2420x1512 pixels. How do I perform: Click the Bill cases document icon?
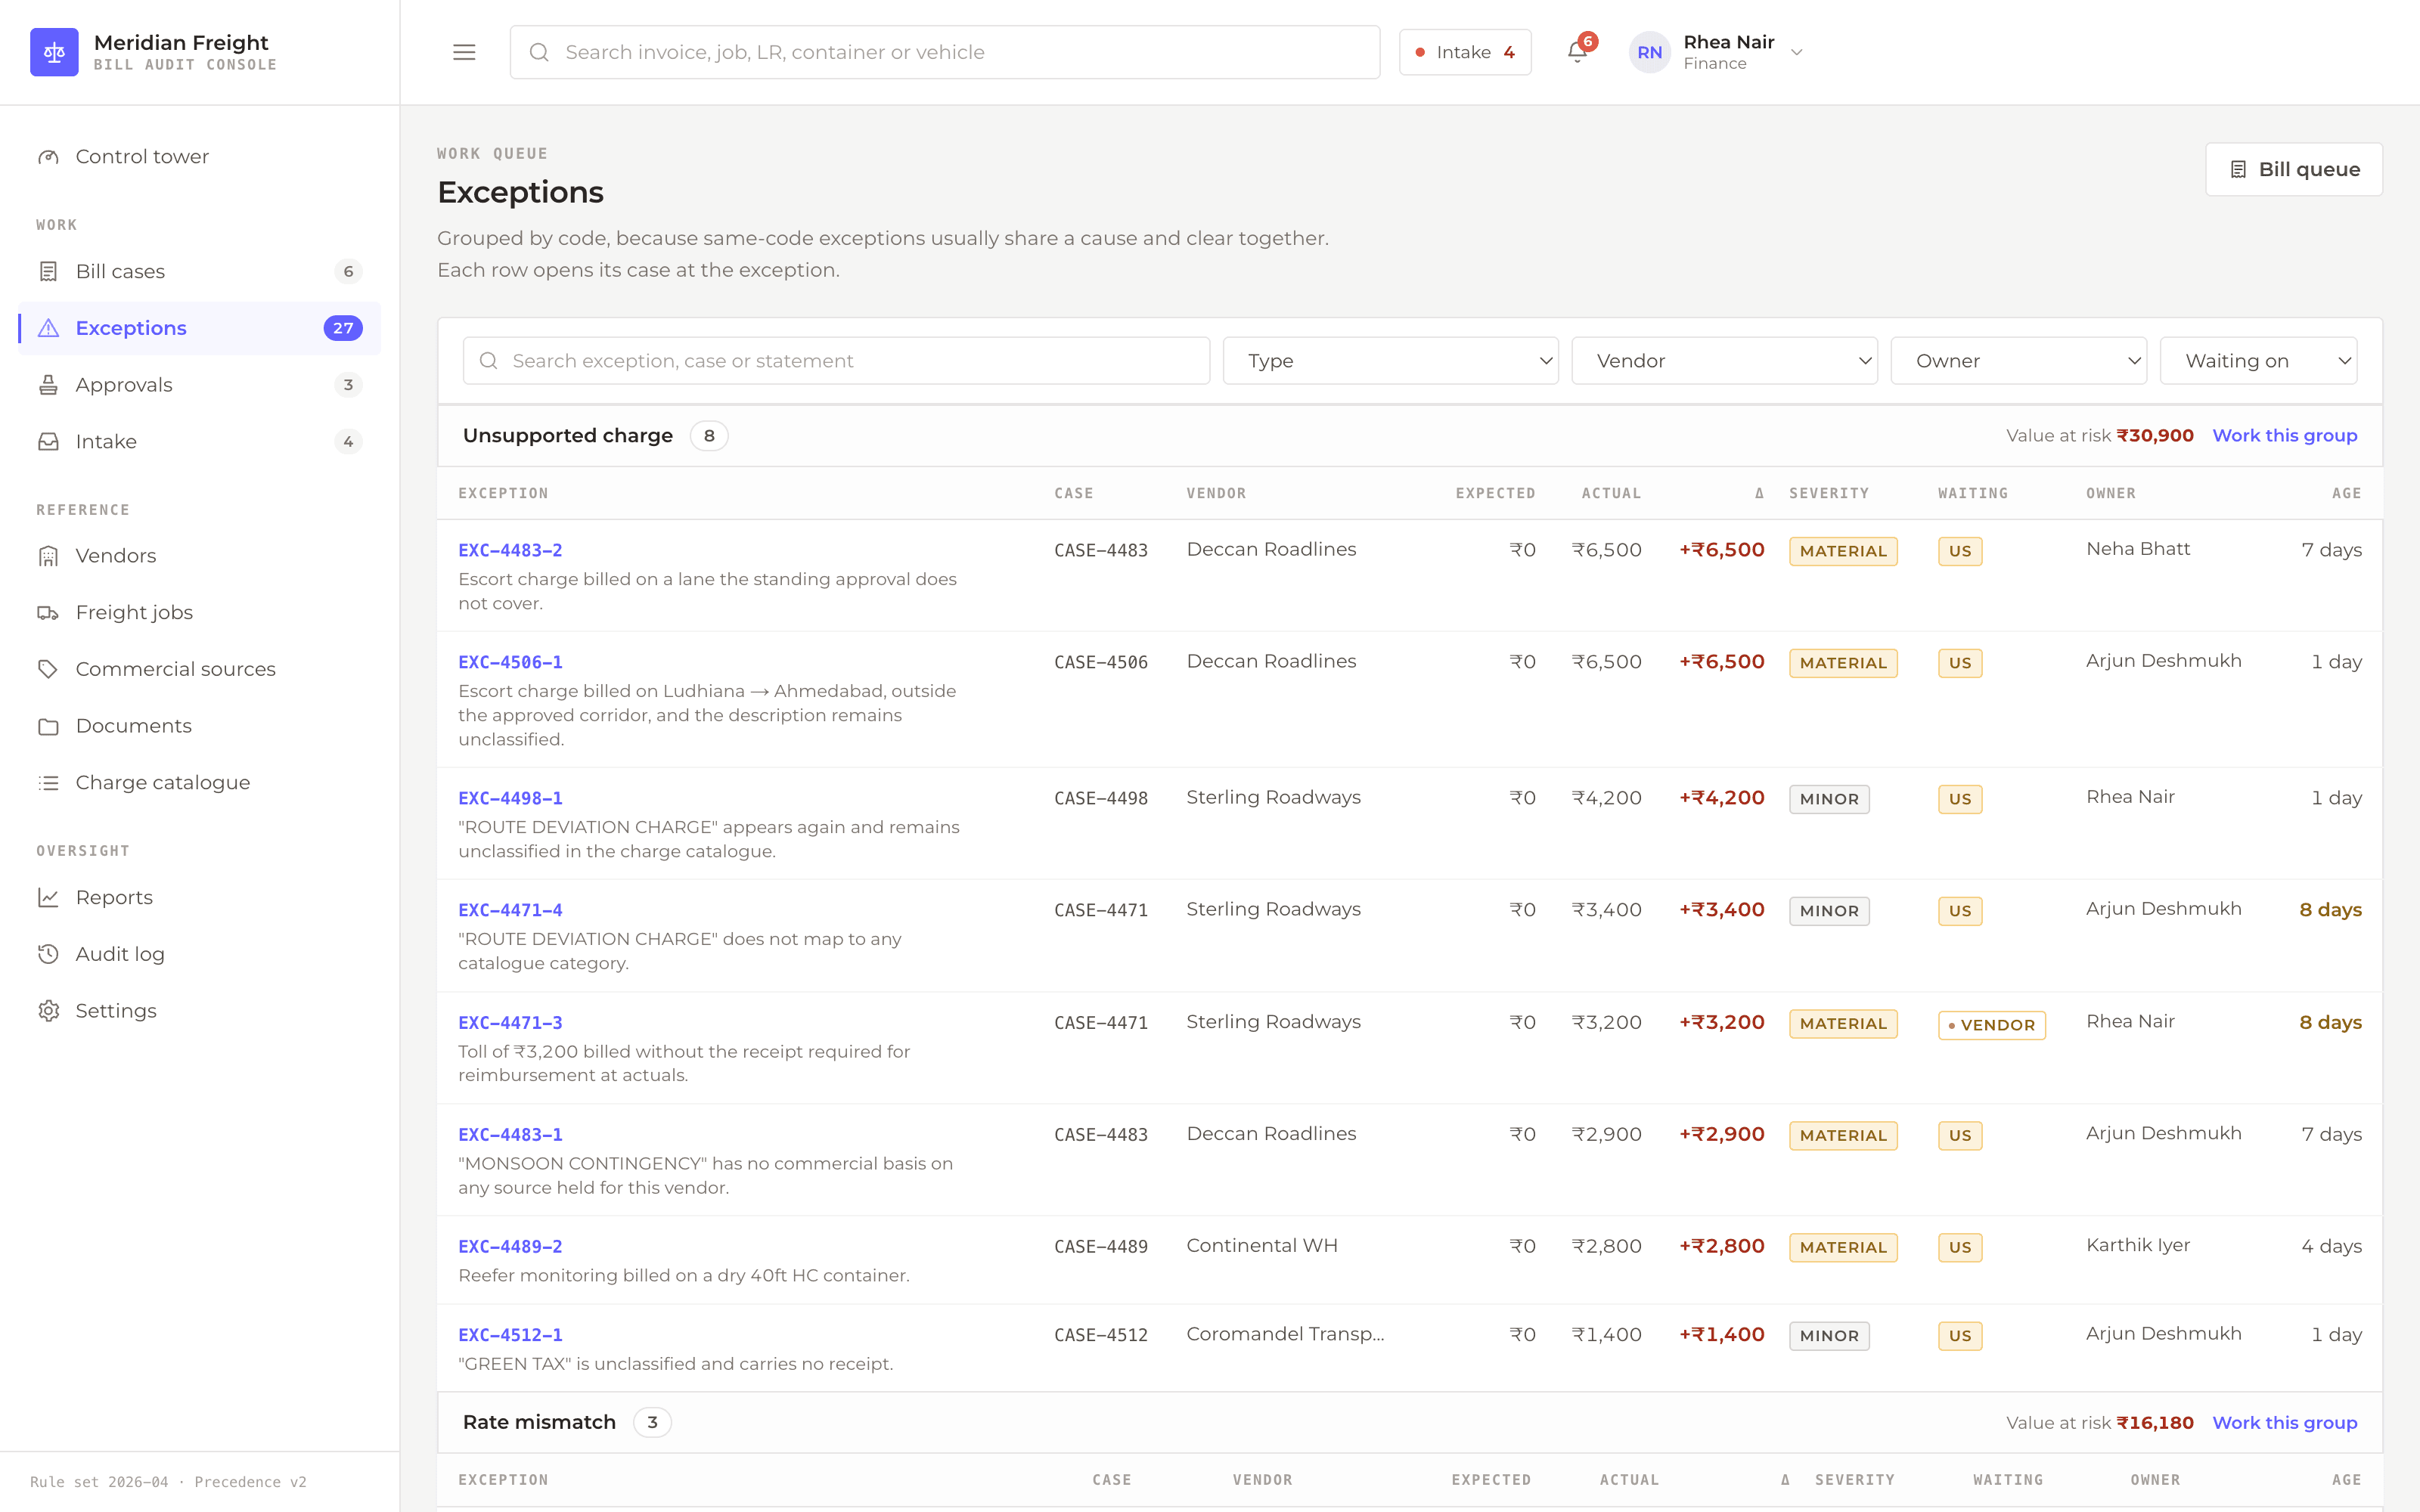coord(48,271)
